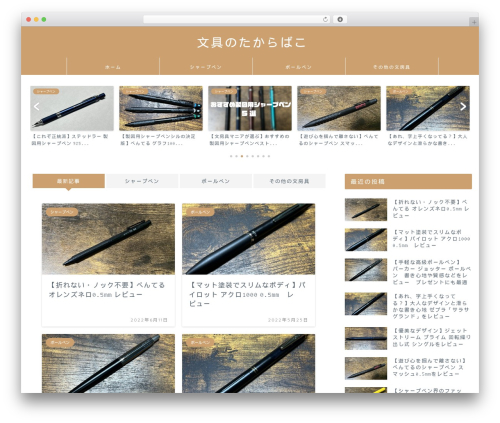Advance carousel with the right arrow

coord(463,106)
